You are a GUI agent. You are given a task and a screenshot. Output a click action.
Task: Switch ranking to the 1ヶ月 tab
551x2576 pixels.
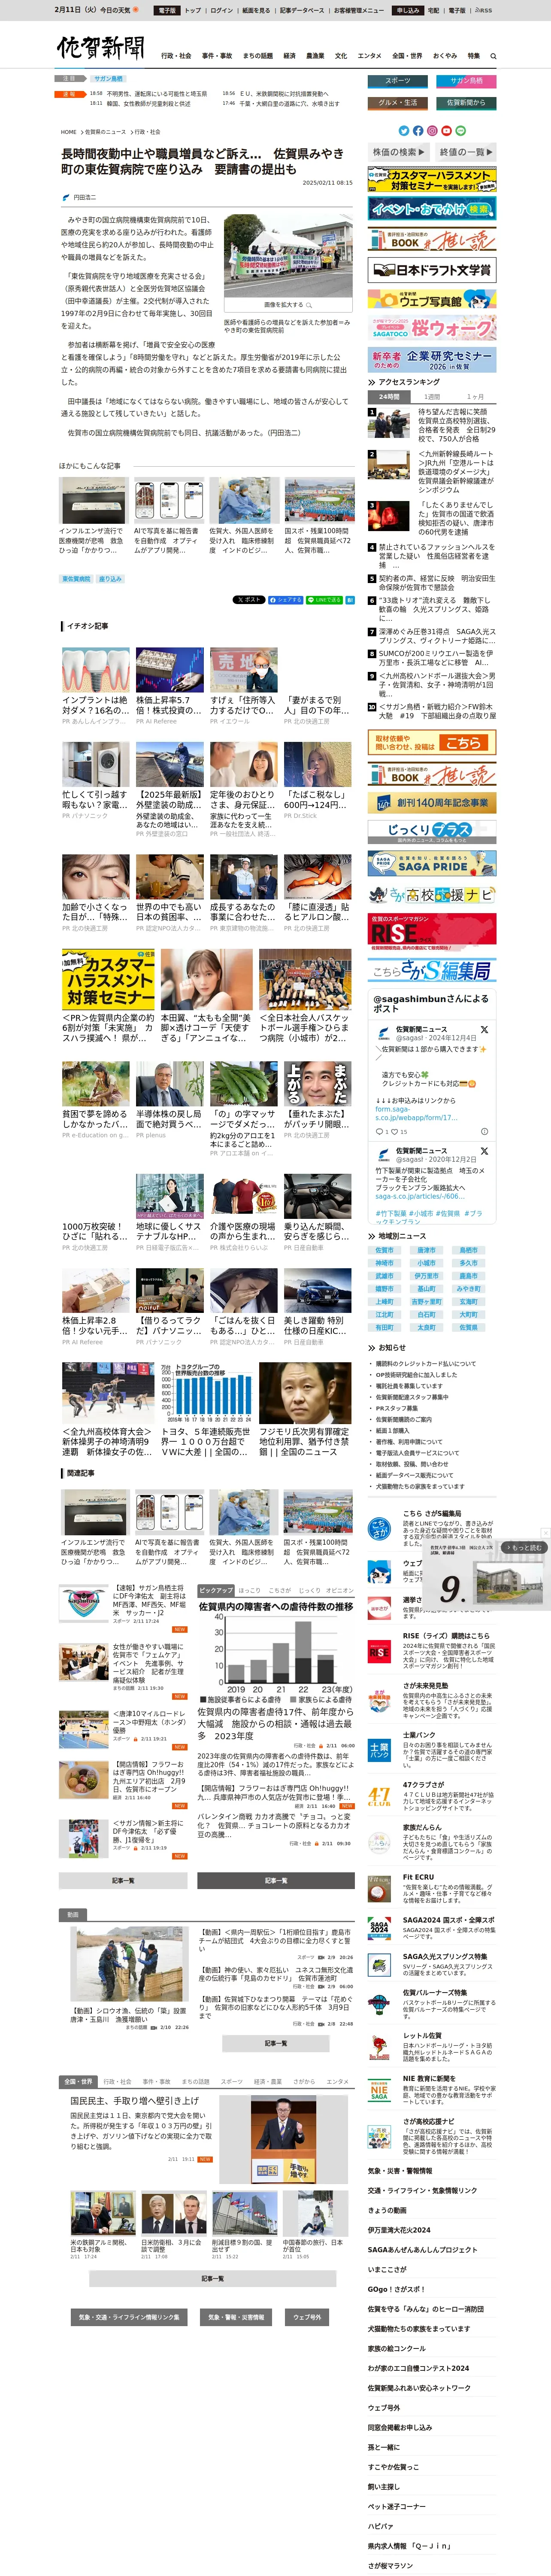click(x=476, y=397)
